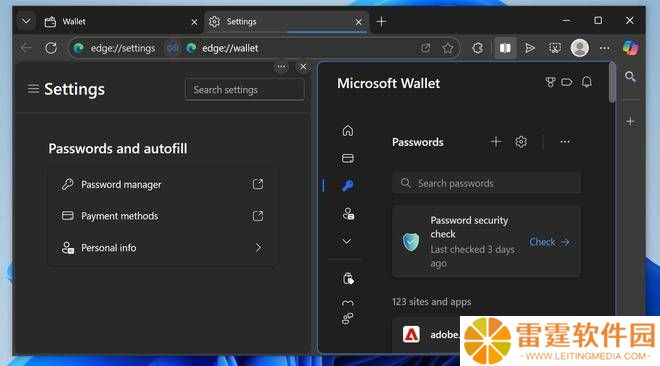
Task: Click the Wallet pane vertical scrollbar
Action: [612, 83]
